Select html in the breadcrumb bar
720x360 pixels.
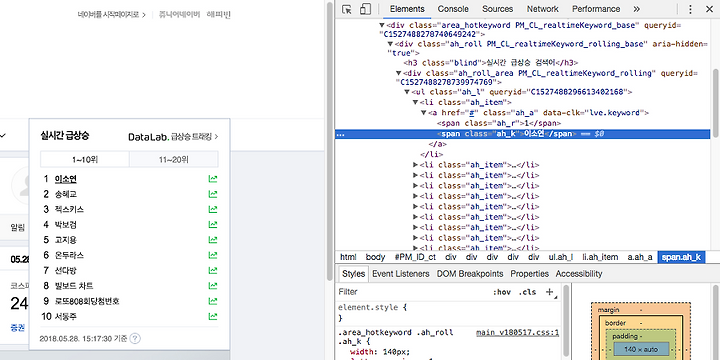tap(348, 257)
